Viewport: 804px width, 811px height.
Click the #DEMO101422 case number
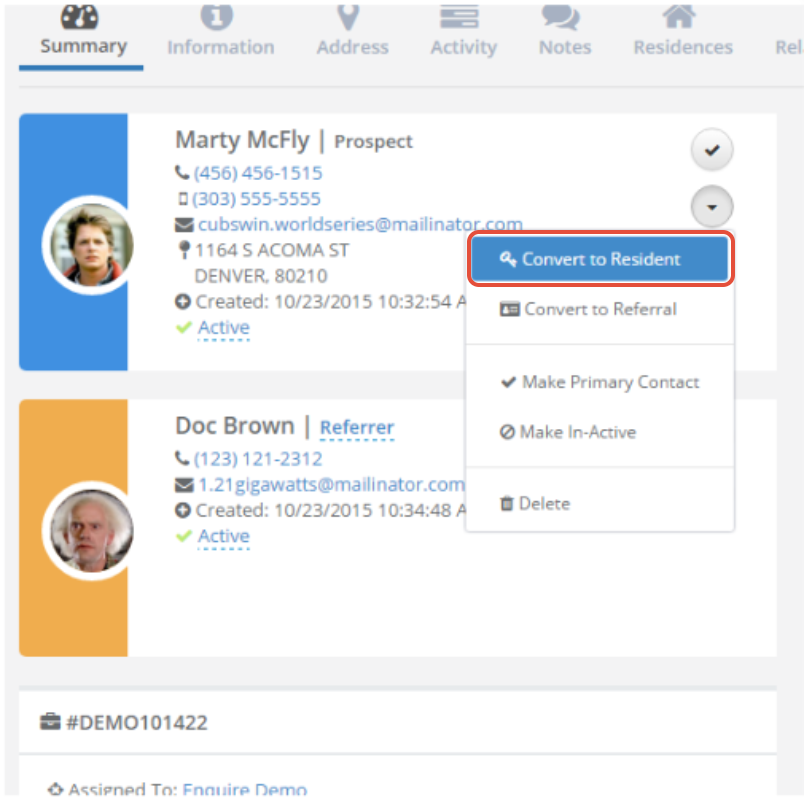137,723
